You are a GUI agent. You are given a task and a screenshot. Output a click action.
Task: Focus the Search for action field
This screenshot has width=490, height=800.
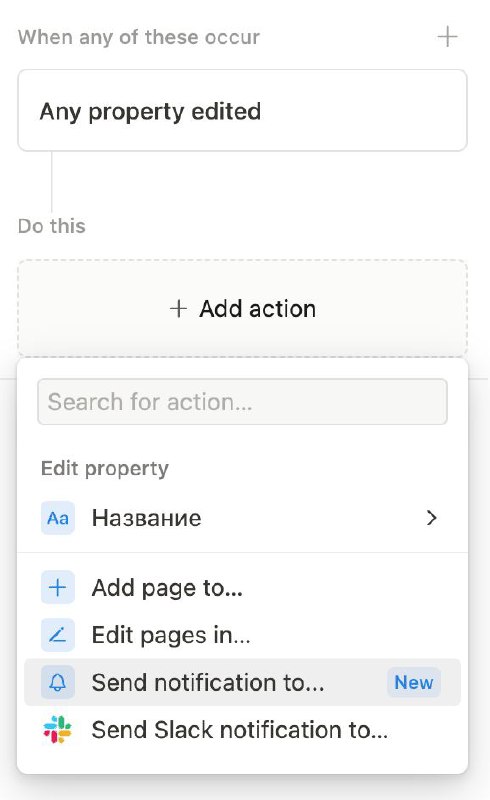pos(242,402)
